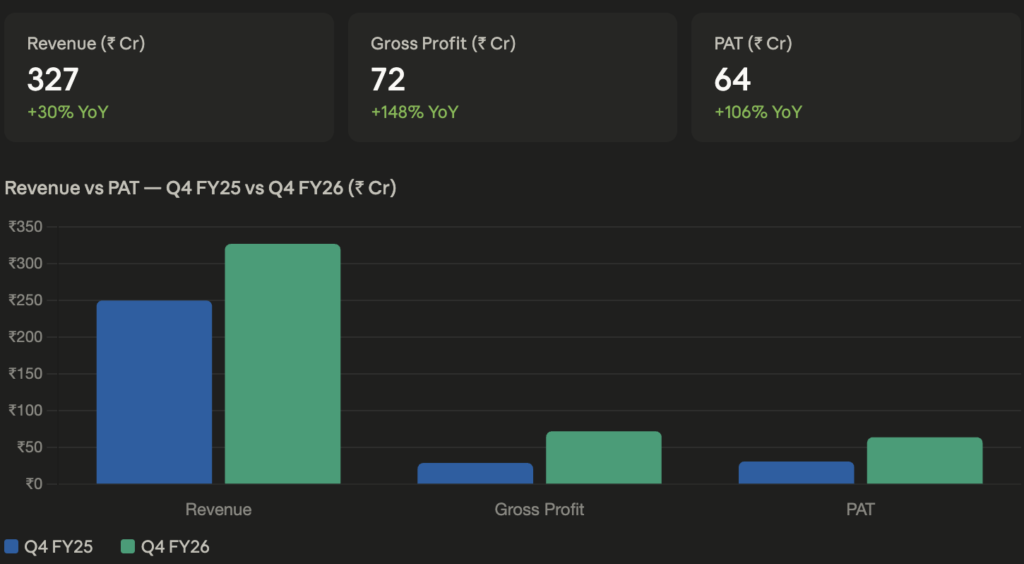Toggle the Q4 FY25 legend label
Viewport: 1024px width, 564px height.
[x=59, y=546]
